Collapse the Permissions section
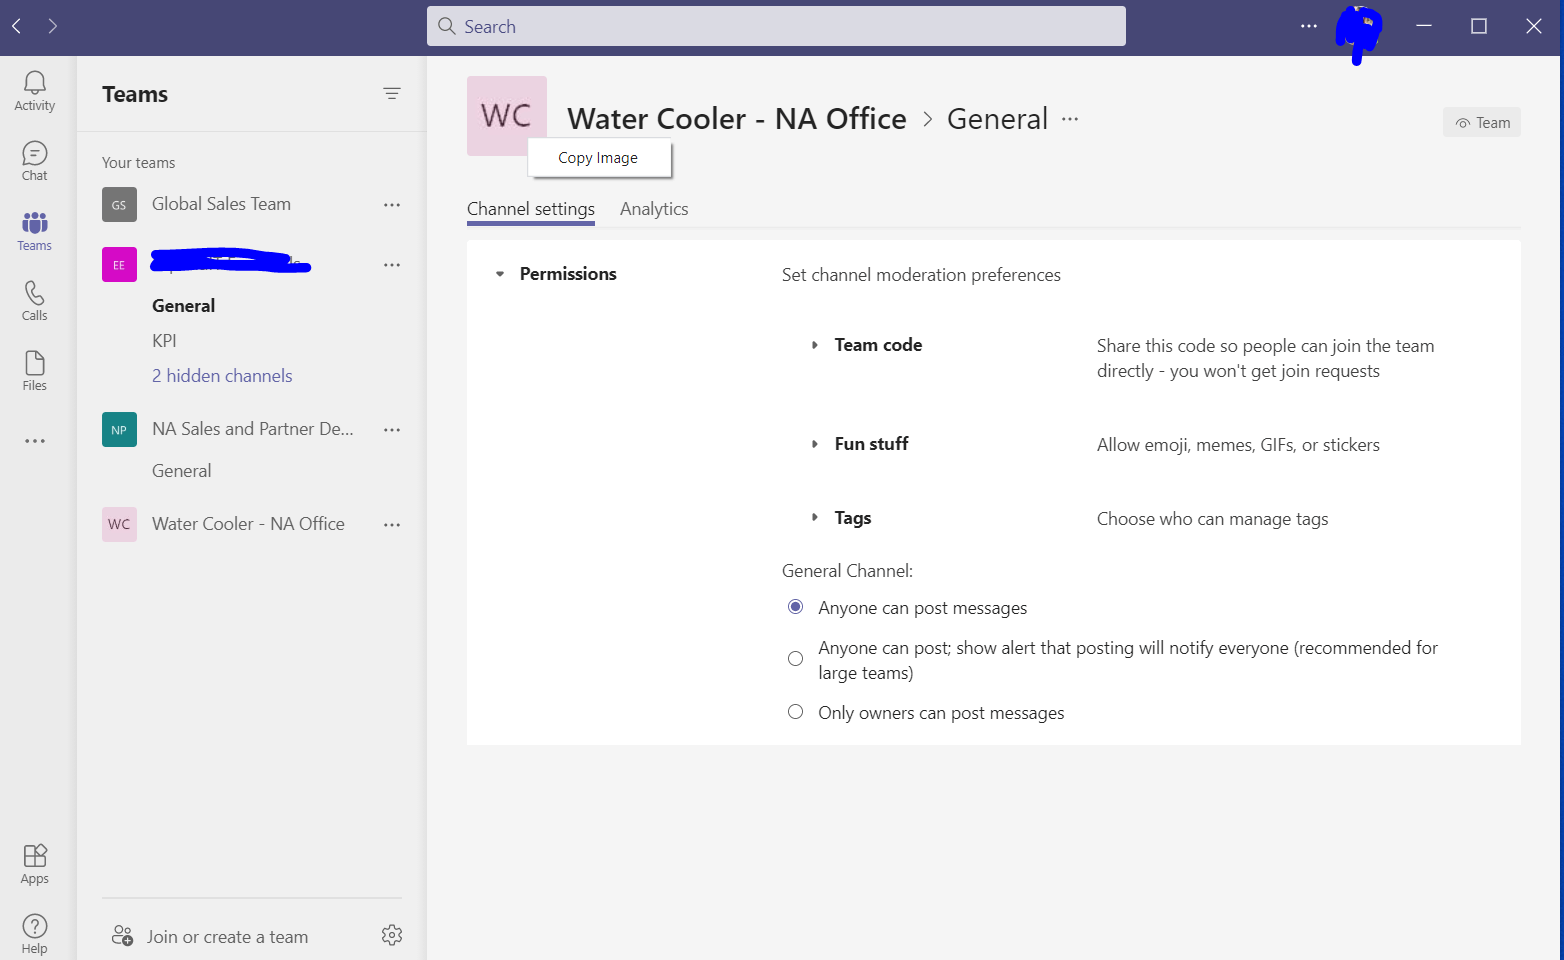Screen dimensions: 1564x960 coord(500,274)
